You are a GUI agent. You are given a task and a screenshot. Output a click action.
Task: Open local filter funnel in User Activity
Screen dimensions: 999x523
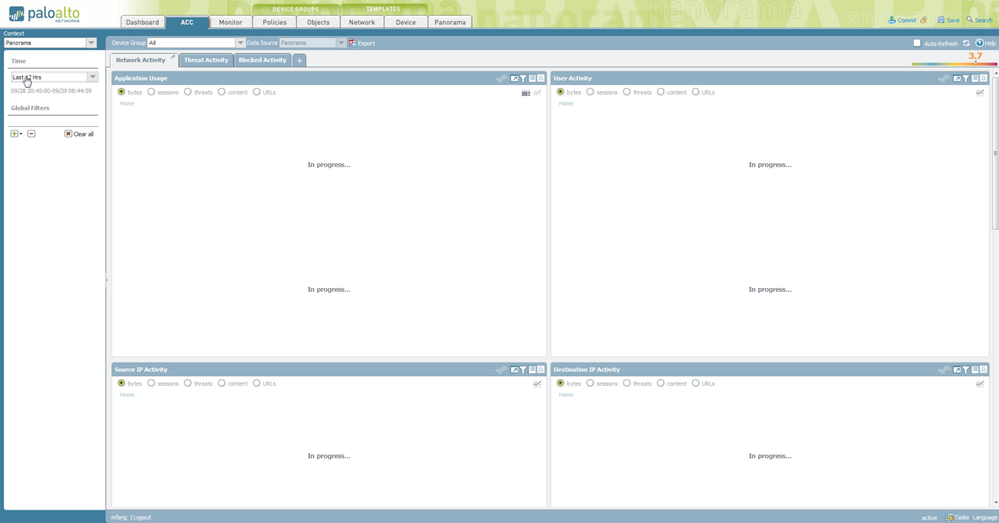click(966, 78)
